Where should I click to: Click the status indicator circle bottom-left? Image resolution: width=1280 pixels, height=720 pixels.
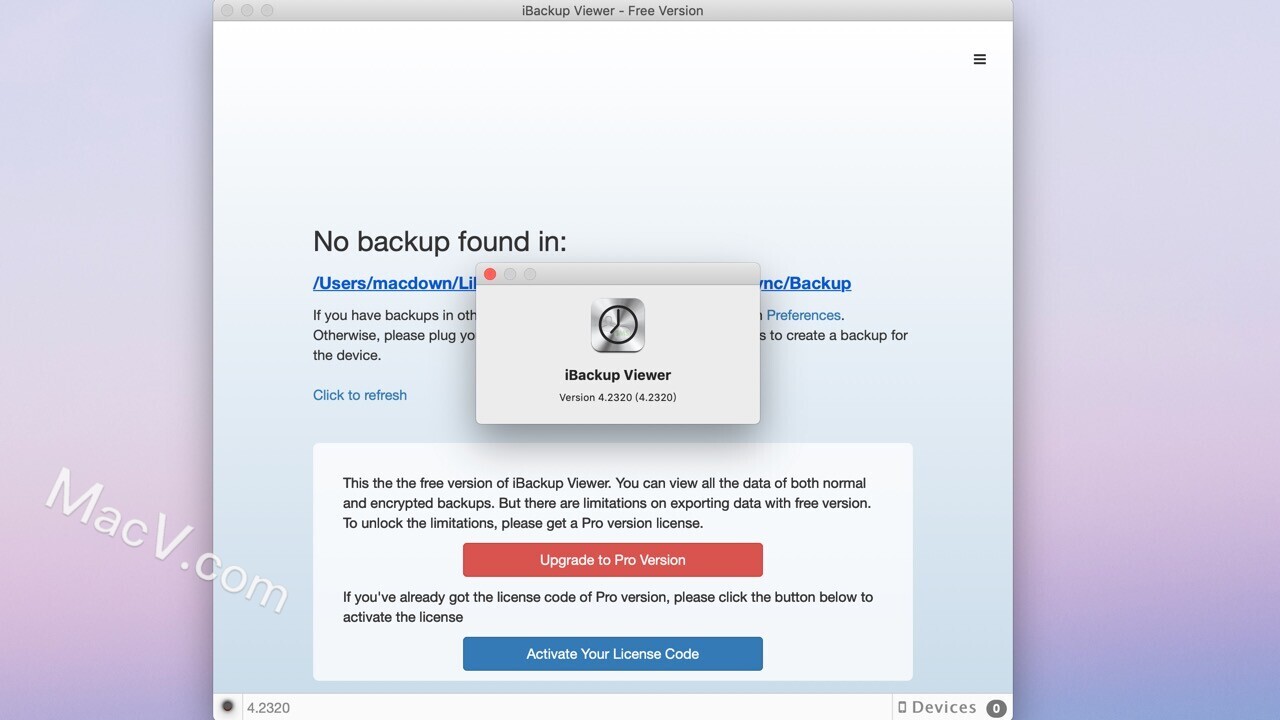227,706
